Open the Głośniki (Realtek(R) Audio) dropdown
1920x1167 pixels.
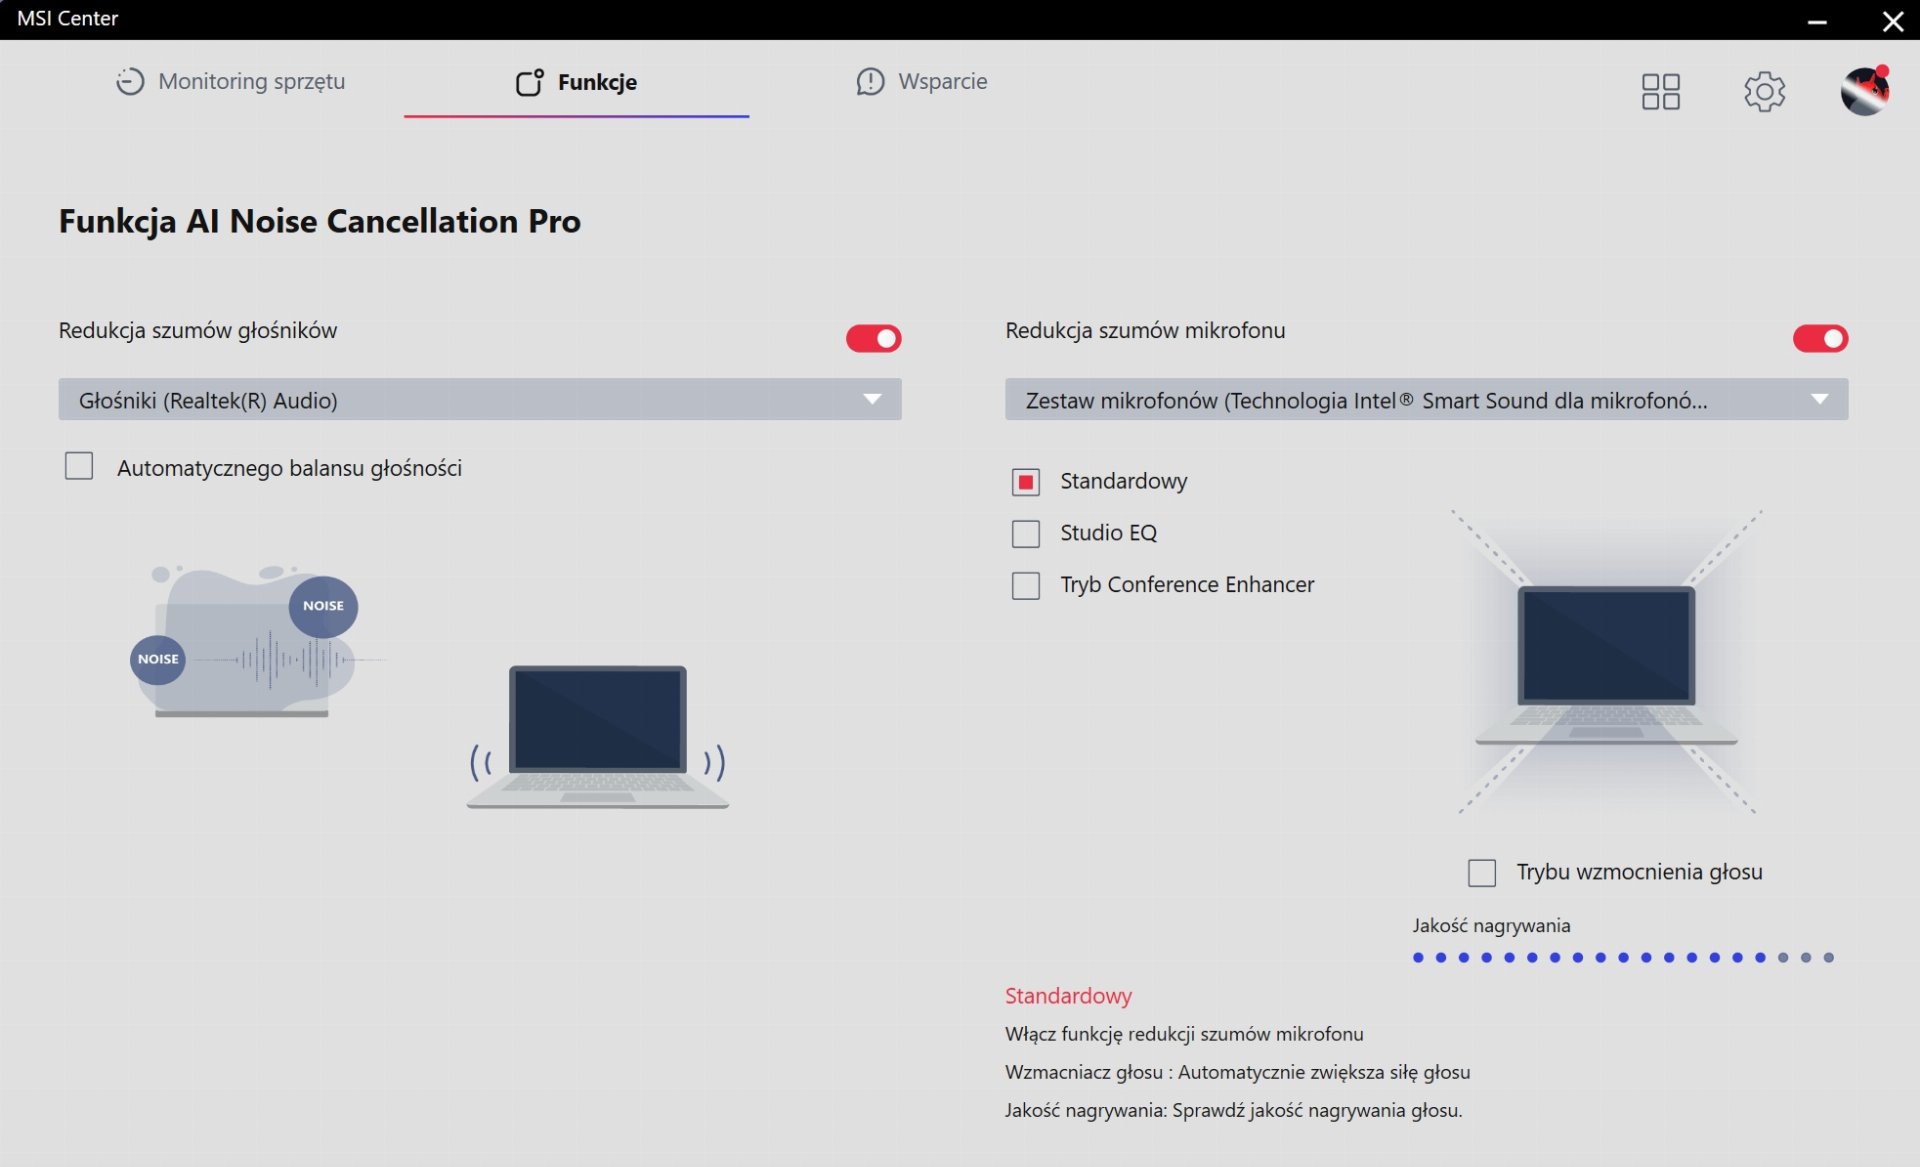[480, 400]
